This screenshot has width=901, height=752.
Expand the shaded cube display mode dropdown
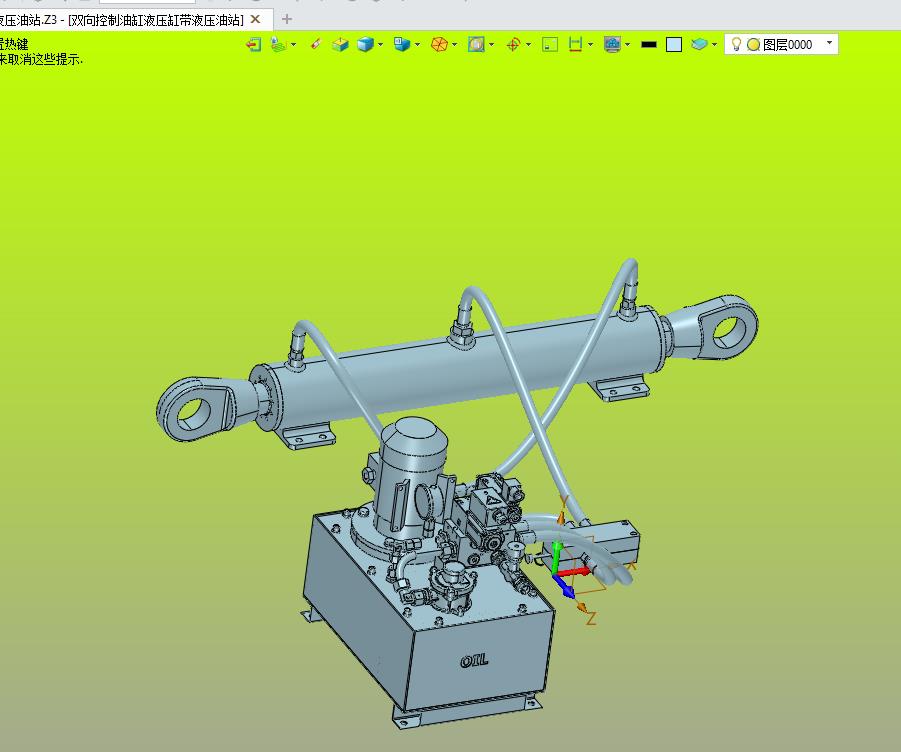pyautogui.click(x=380, y=44)
